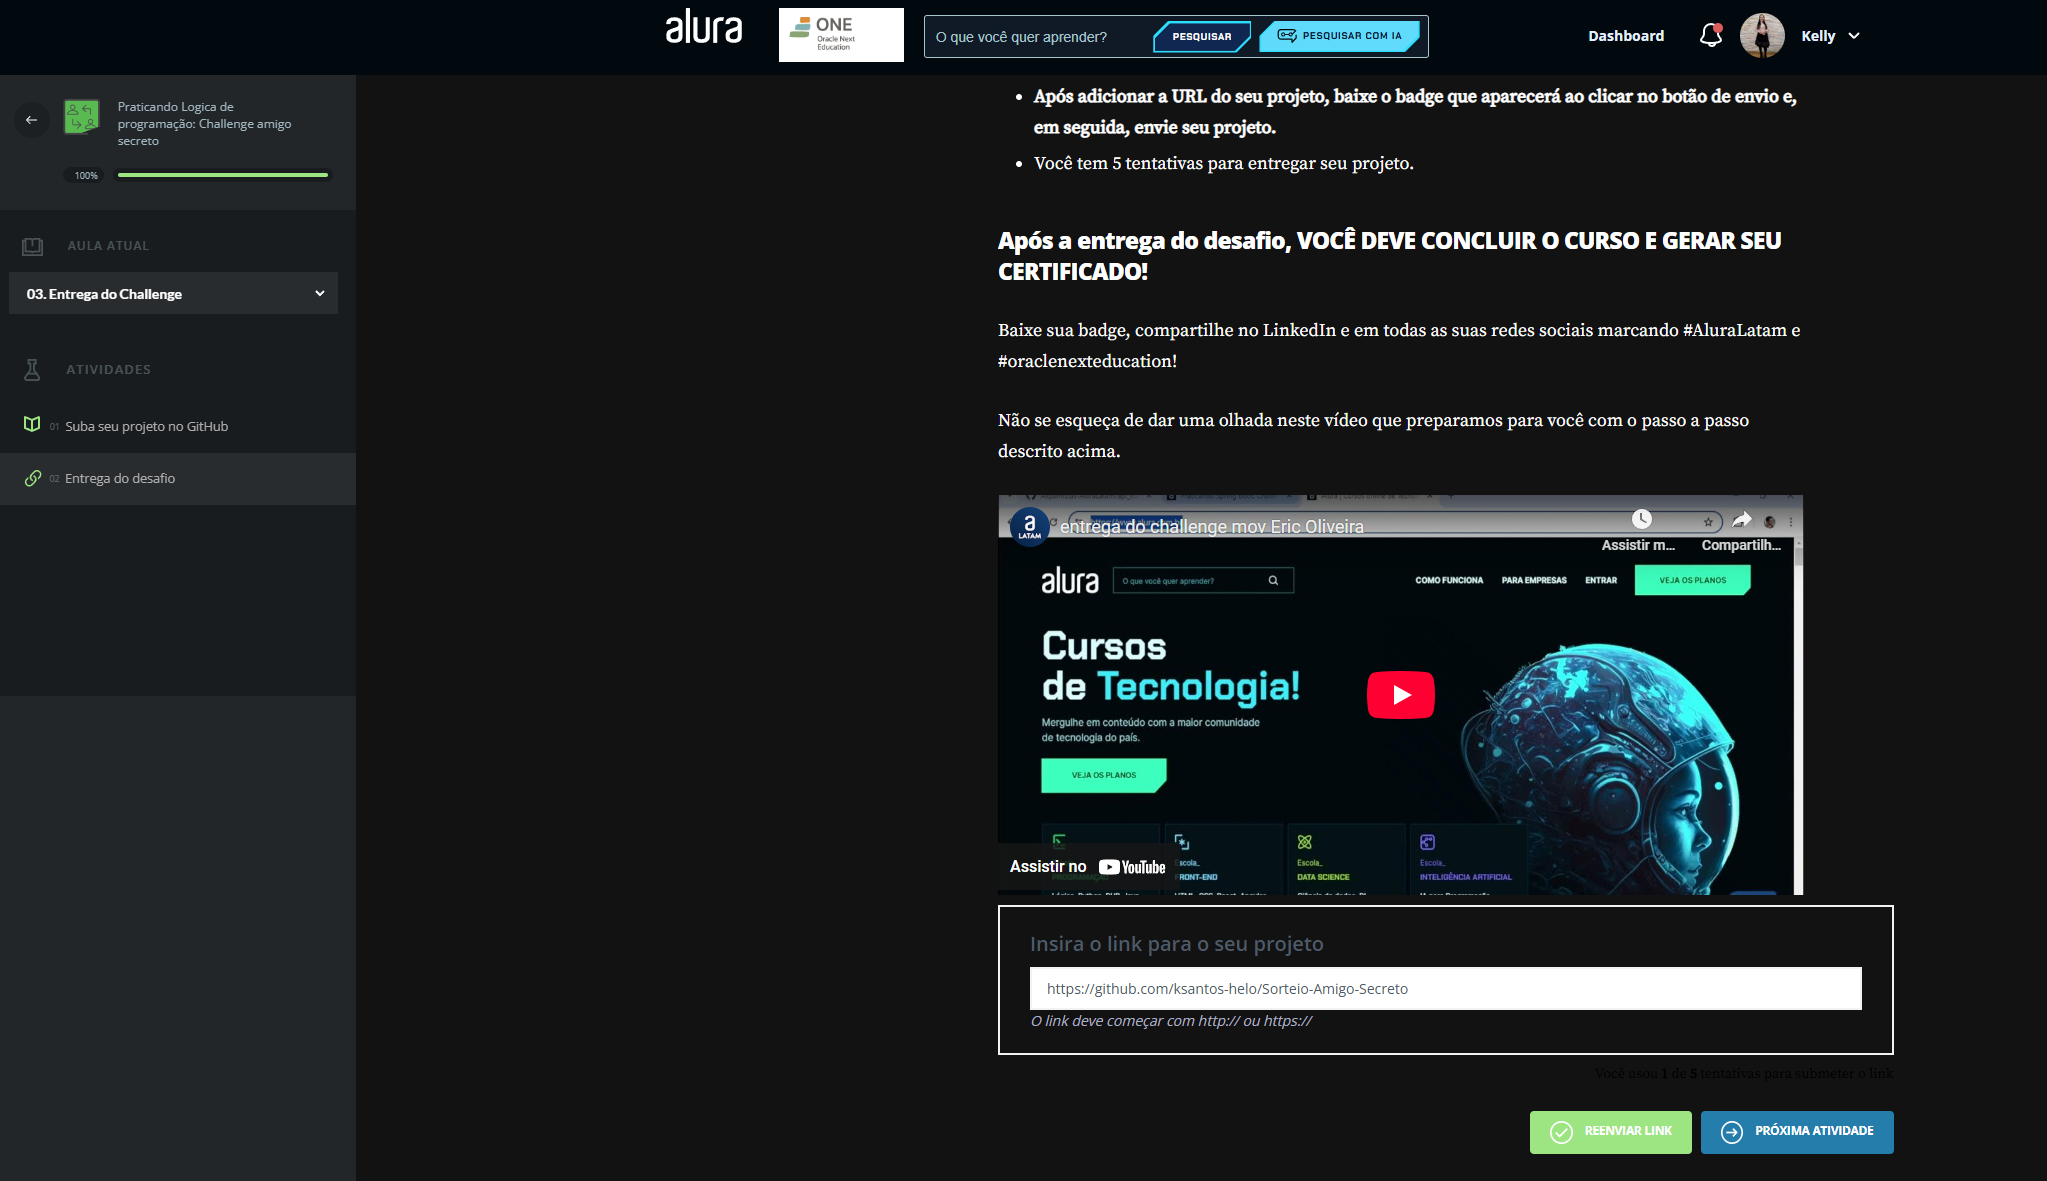Expand the Kelly user menu chevron

1854,36
